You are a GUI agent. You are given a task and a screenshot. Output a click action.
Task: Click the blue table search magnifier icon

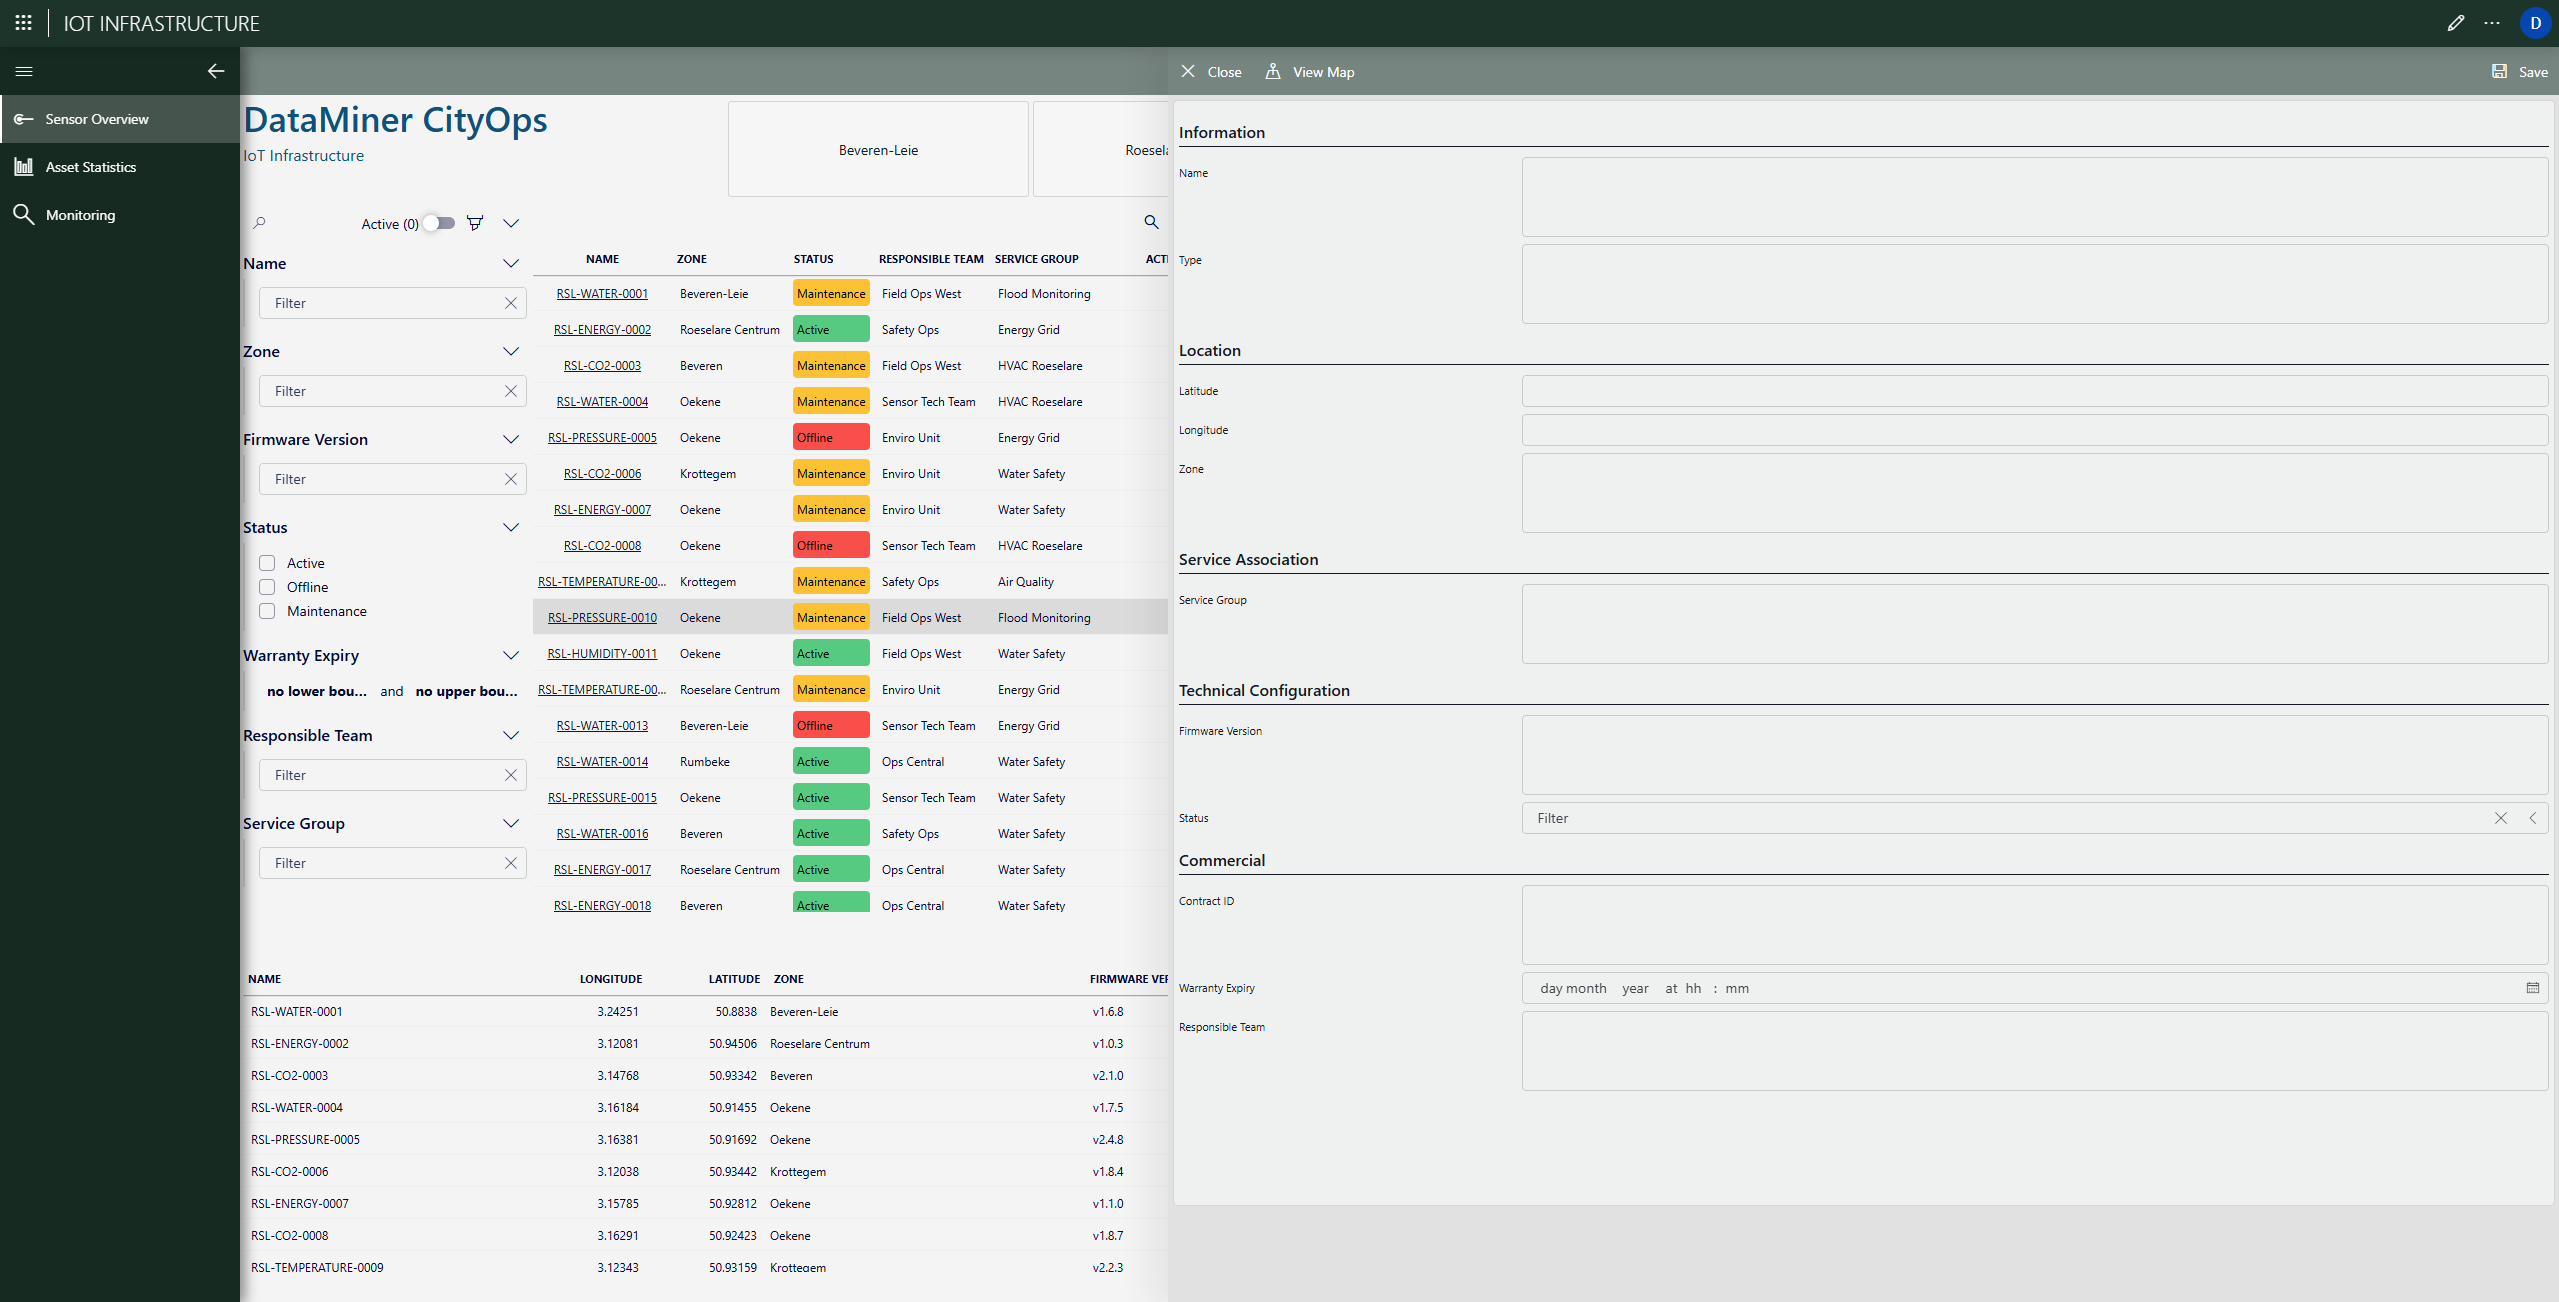pos(1151,222)
